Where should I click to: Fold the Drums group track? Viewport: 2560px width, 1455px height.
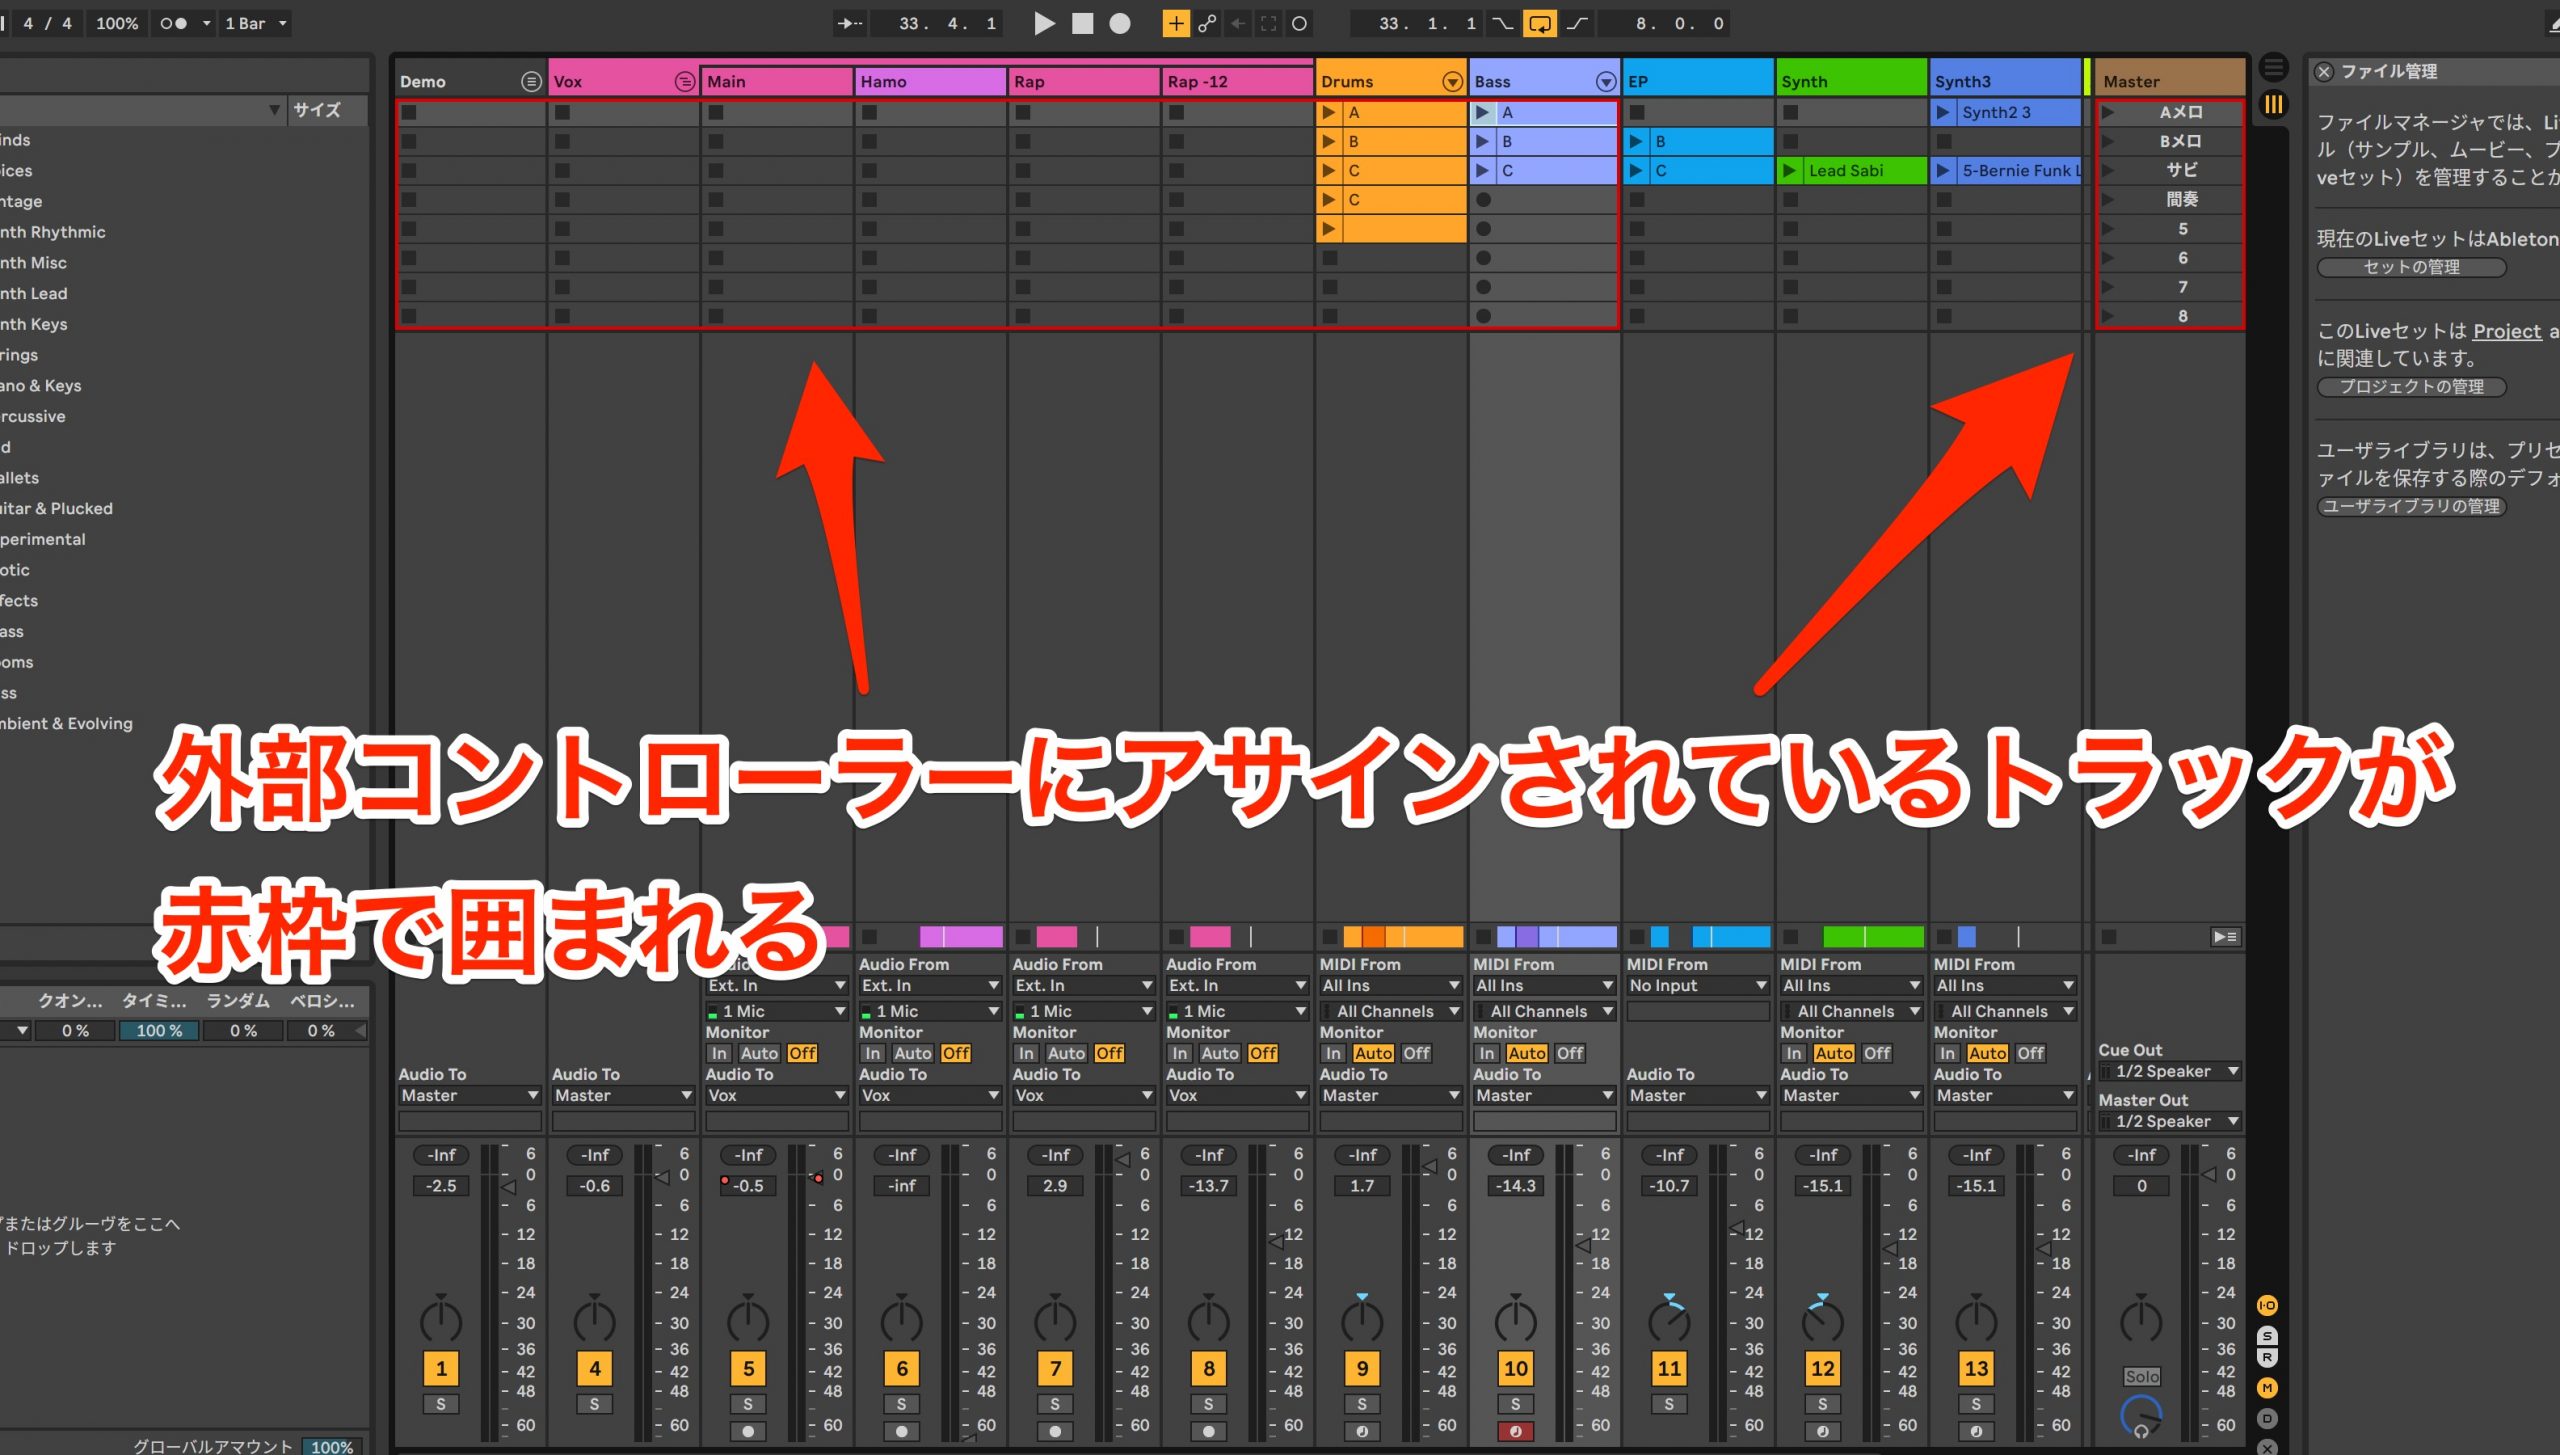(x=1452, y=81)
